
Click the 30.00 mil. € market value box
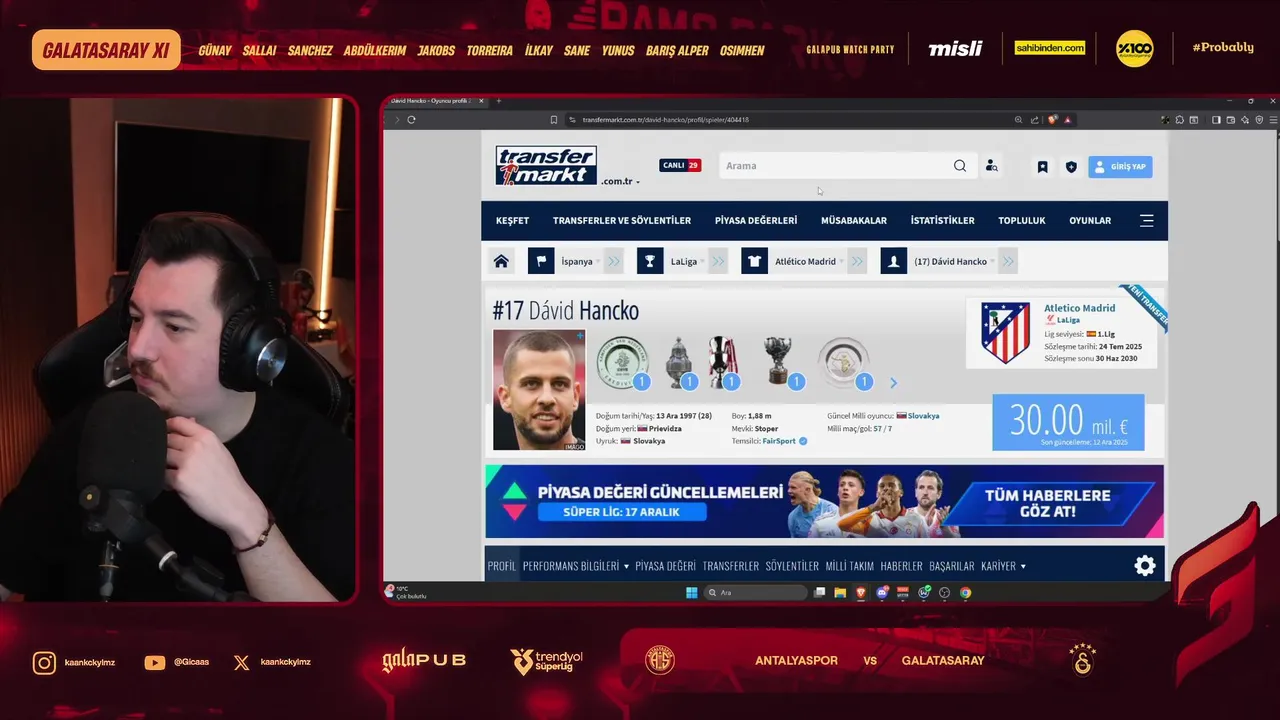[x=1068, y=422]
